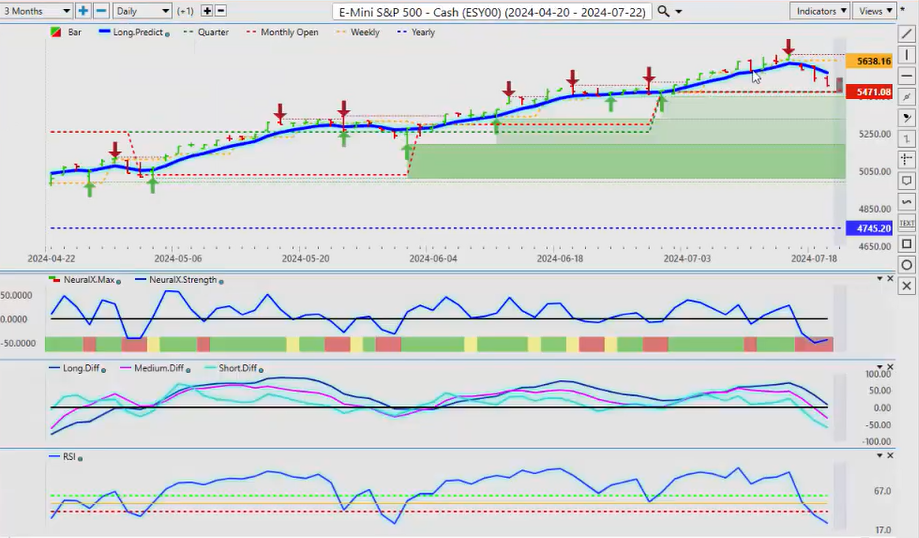Select the freehand curve tool
Screen dimensions: 919x538
907,202
